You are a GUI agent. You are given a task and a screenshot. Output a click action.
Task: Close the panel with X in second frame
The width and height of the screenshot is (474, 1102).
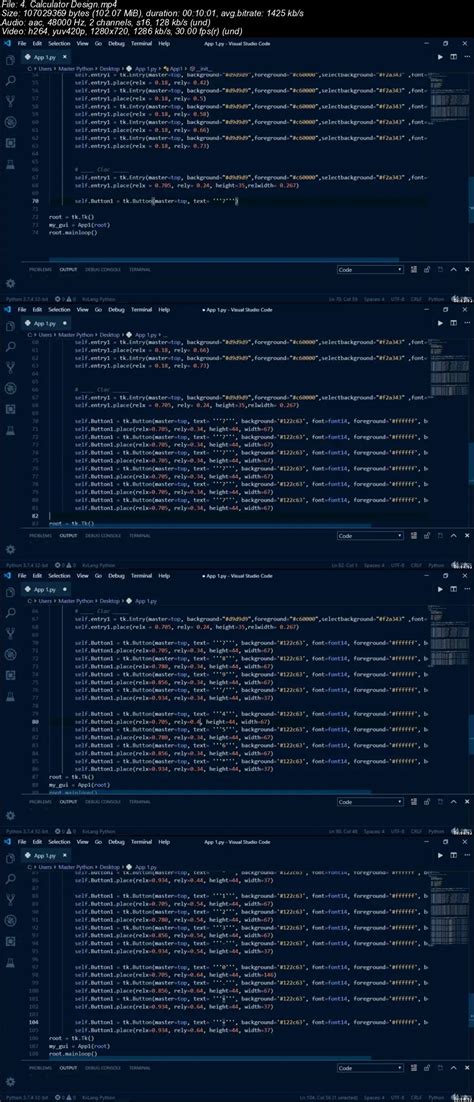(x=465, y=536)
